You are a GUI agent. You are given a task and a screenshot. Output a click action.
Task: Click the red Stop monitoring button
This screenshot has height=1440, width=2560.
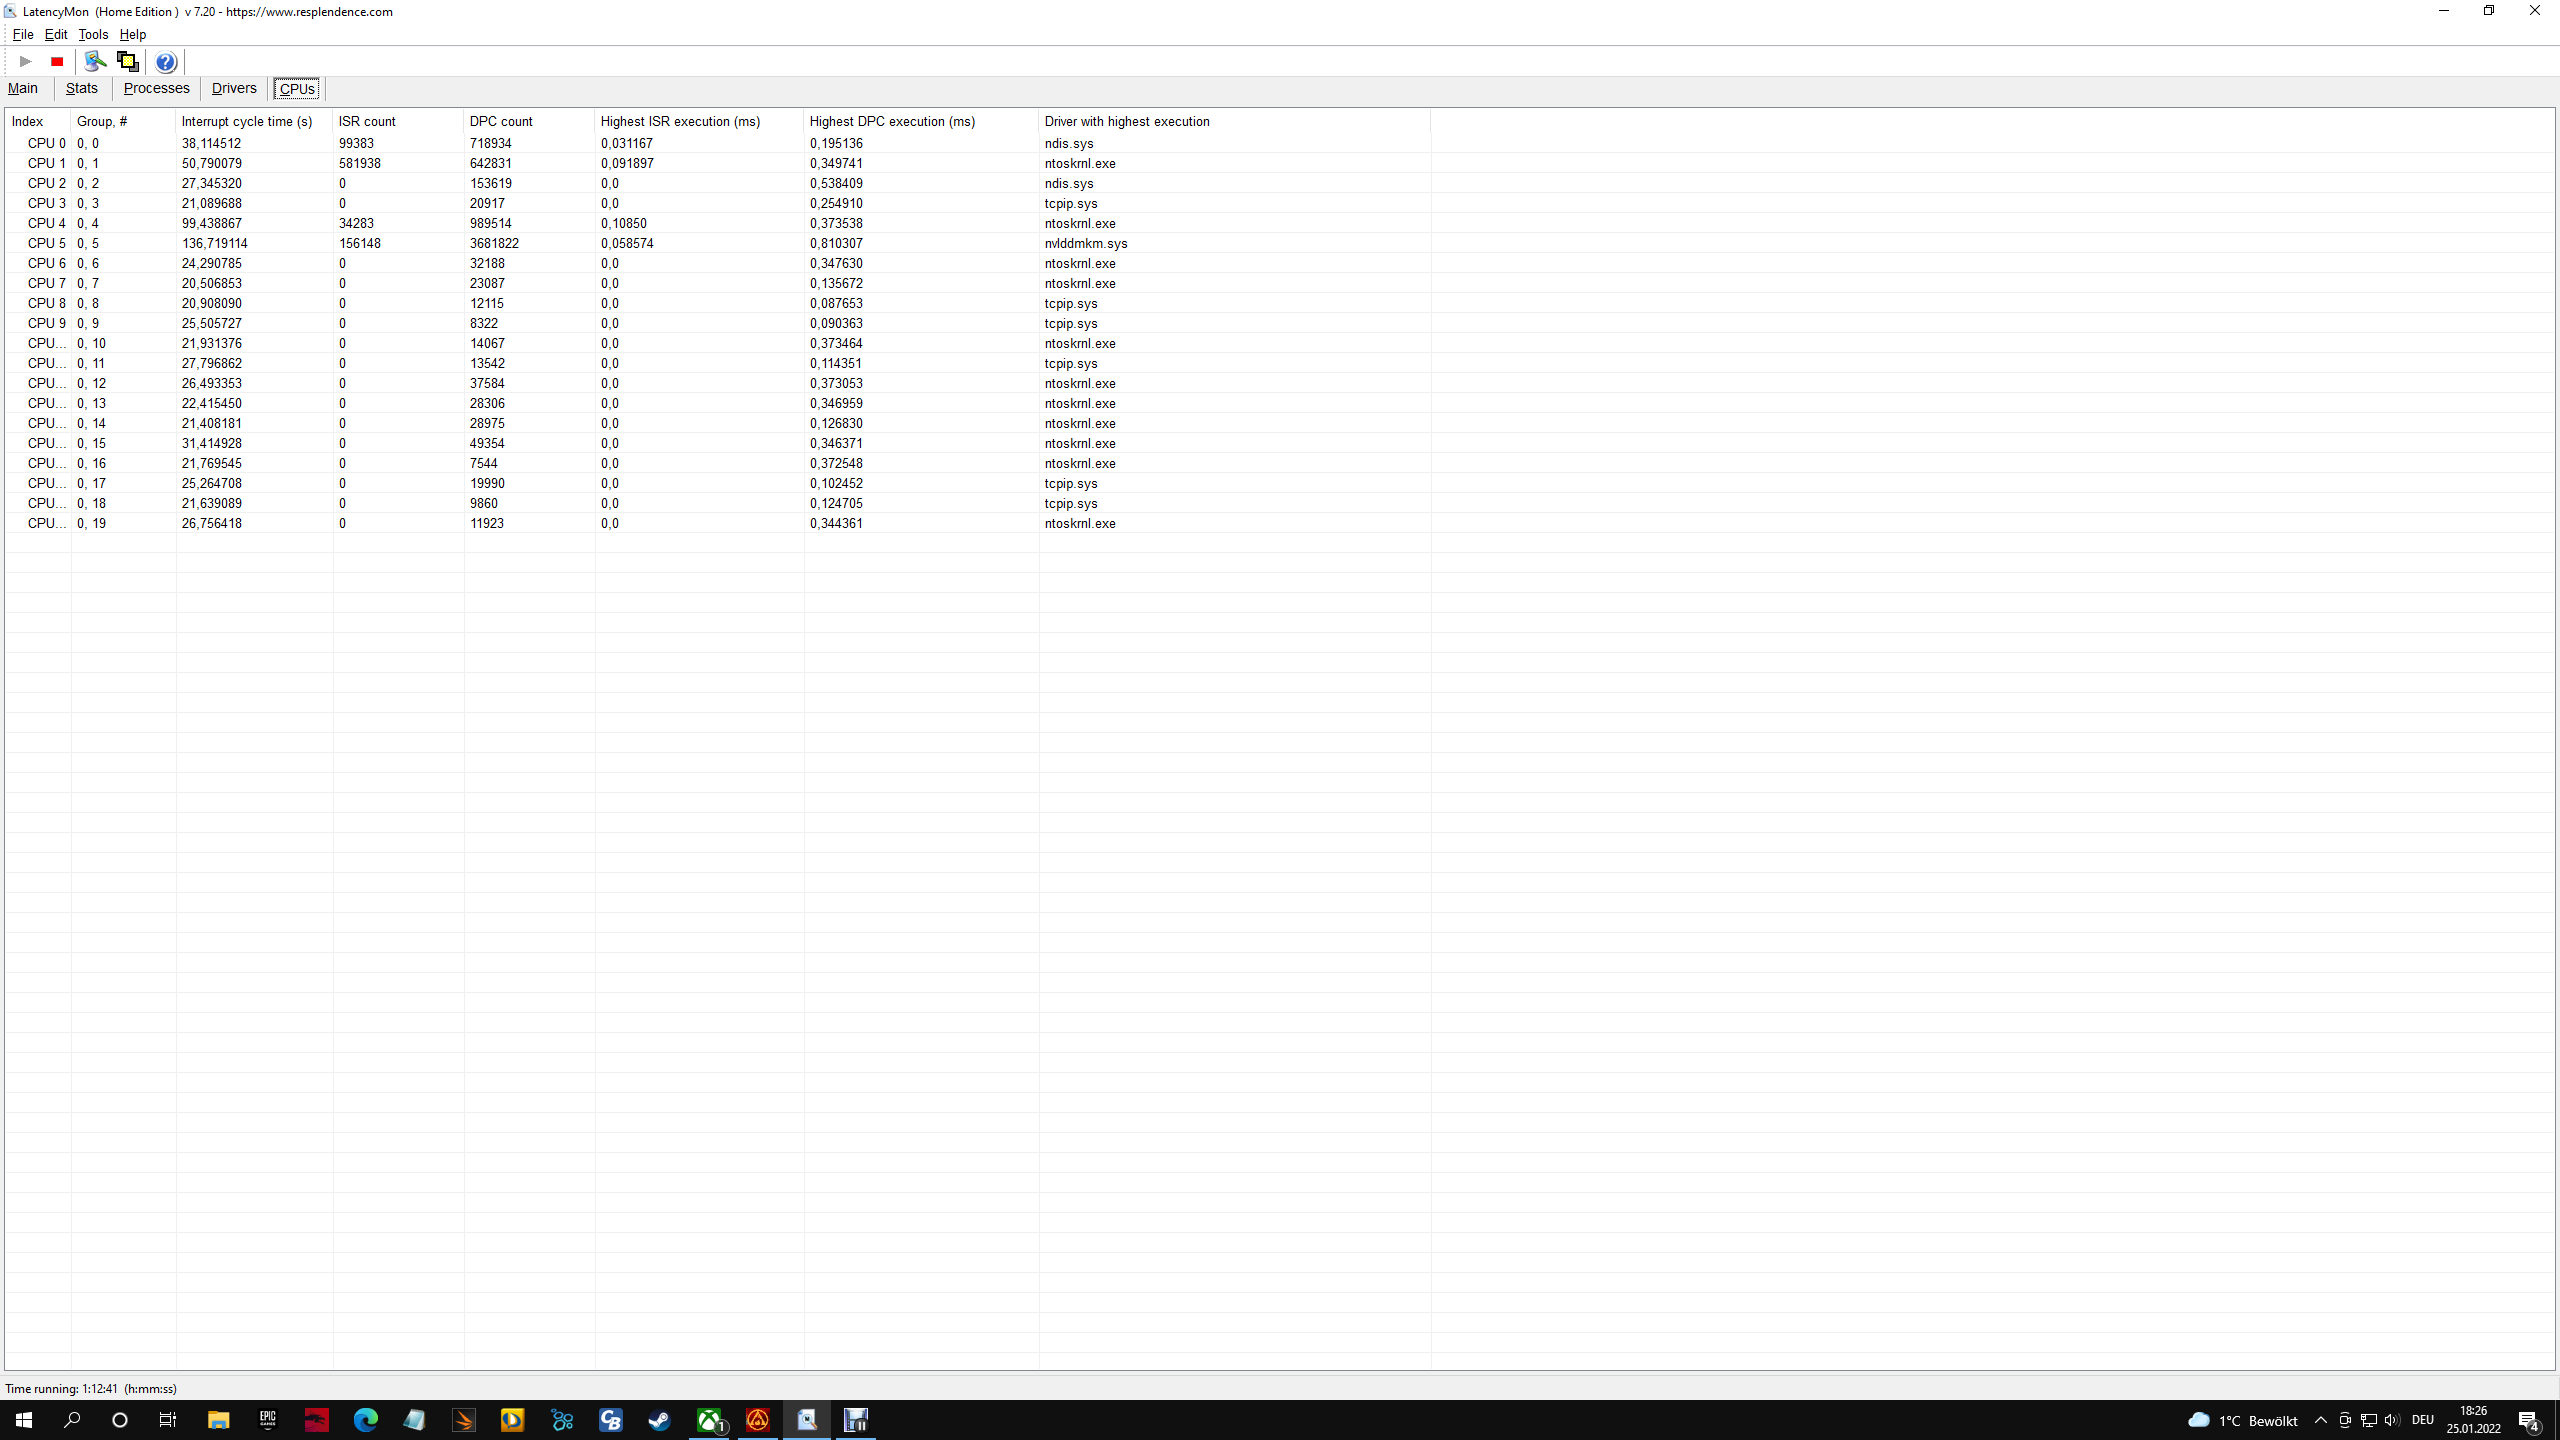pos(57,62)
